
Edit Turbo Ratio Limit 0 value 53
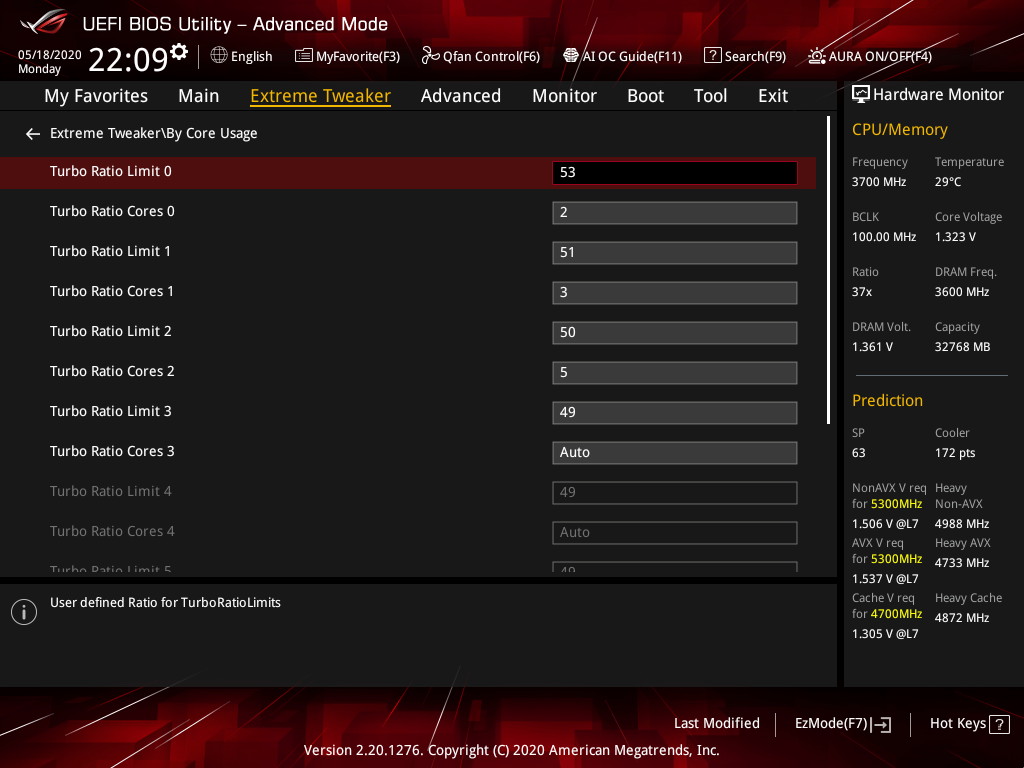pos(675,172)
